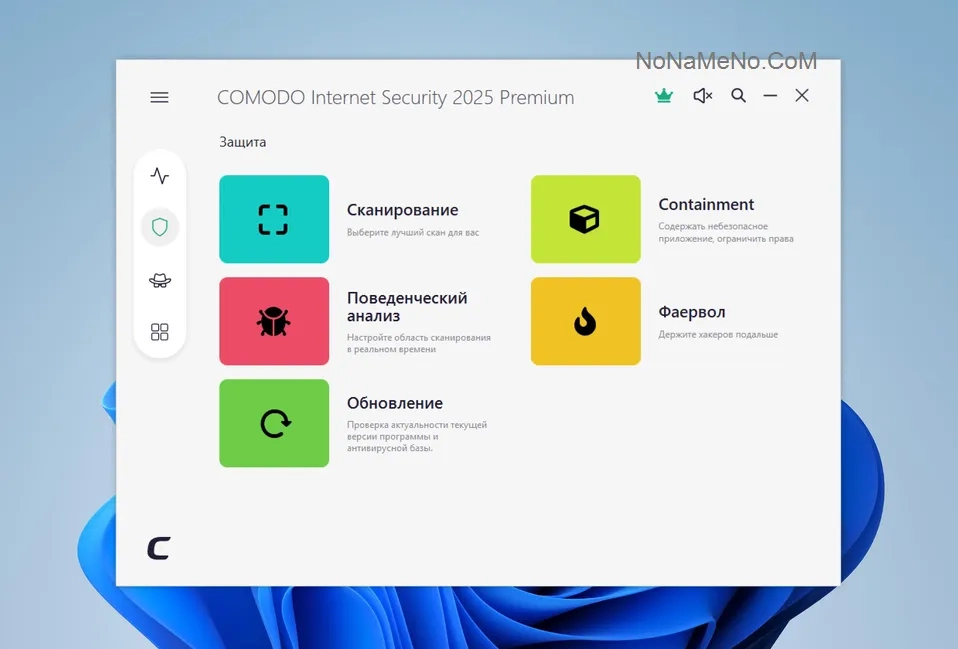Screen dimensions: 958x649
Task: Minimize the COMODO window
Action: click(770, 96)
